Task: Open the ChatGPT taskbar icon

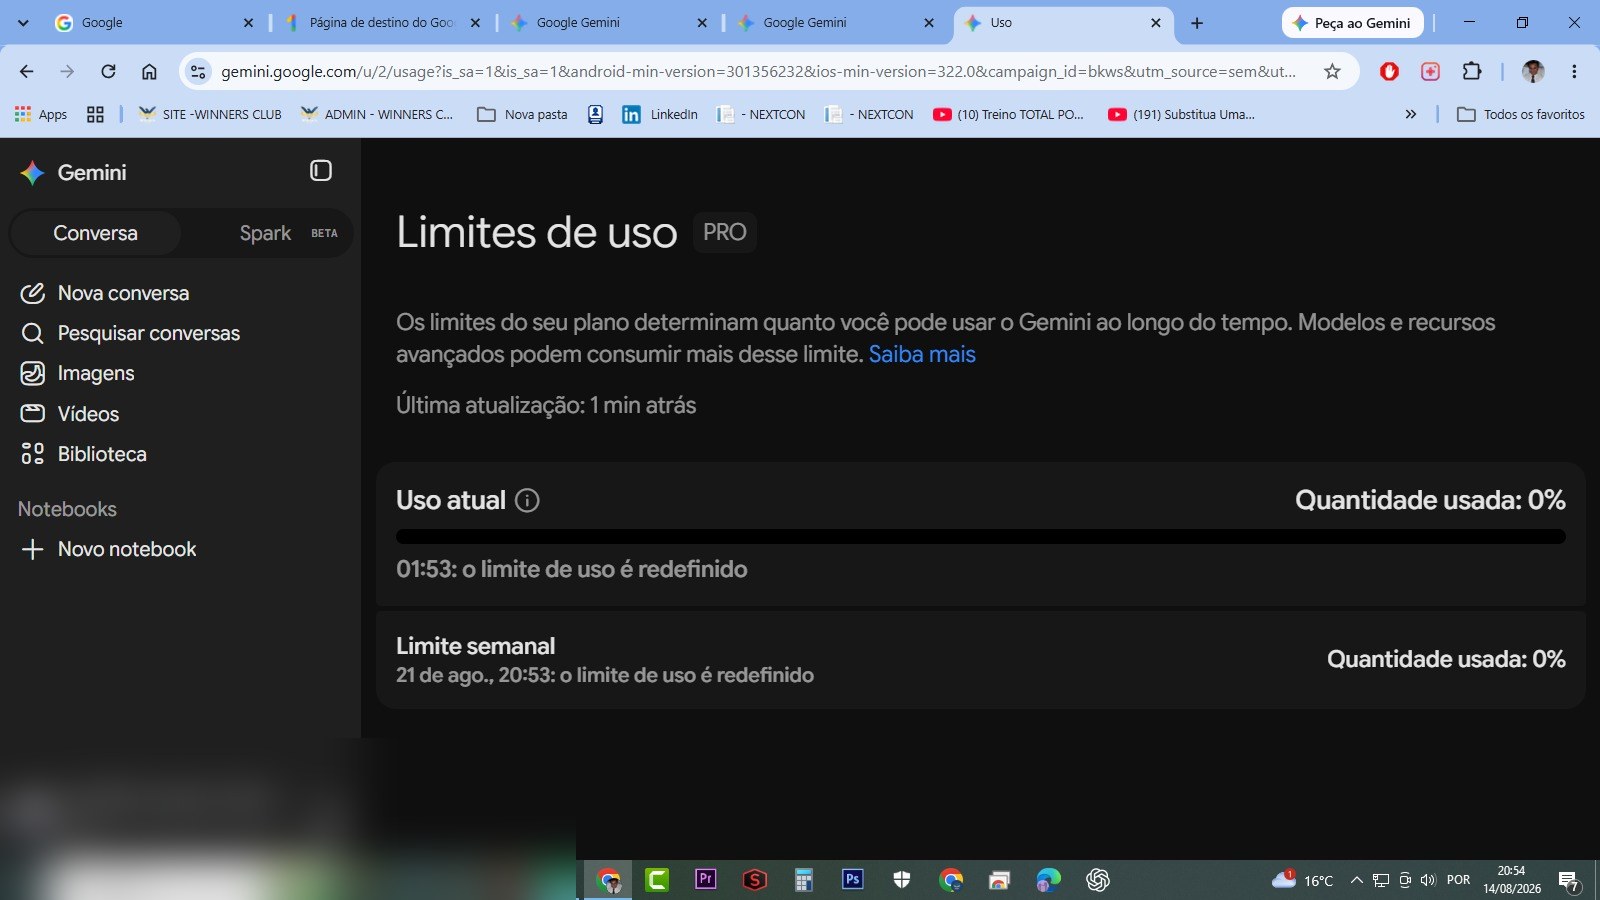Action: click(1098, 879)
